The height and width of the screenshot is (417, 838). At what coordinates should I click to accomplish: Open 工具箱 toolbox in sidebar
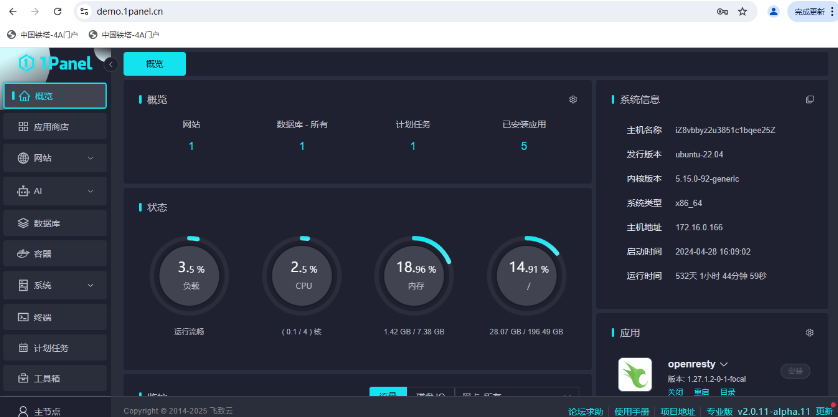55,379
